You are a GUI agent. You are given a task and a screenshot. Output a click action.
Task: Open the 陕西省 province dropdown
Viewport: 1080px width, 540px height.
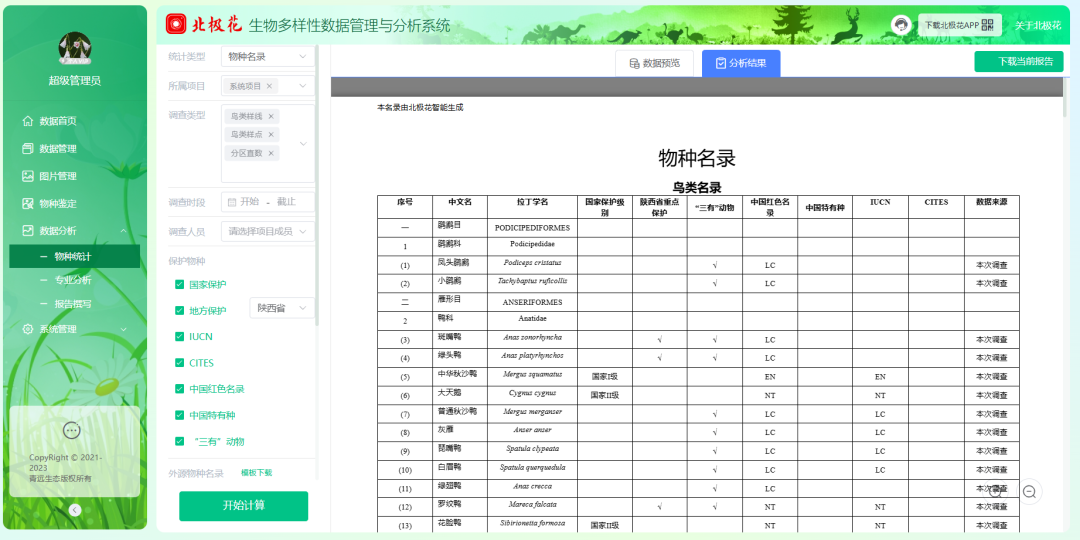pos(282,308)
